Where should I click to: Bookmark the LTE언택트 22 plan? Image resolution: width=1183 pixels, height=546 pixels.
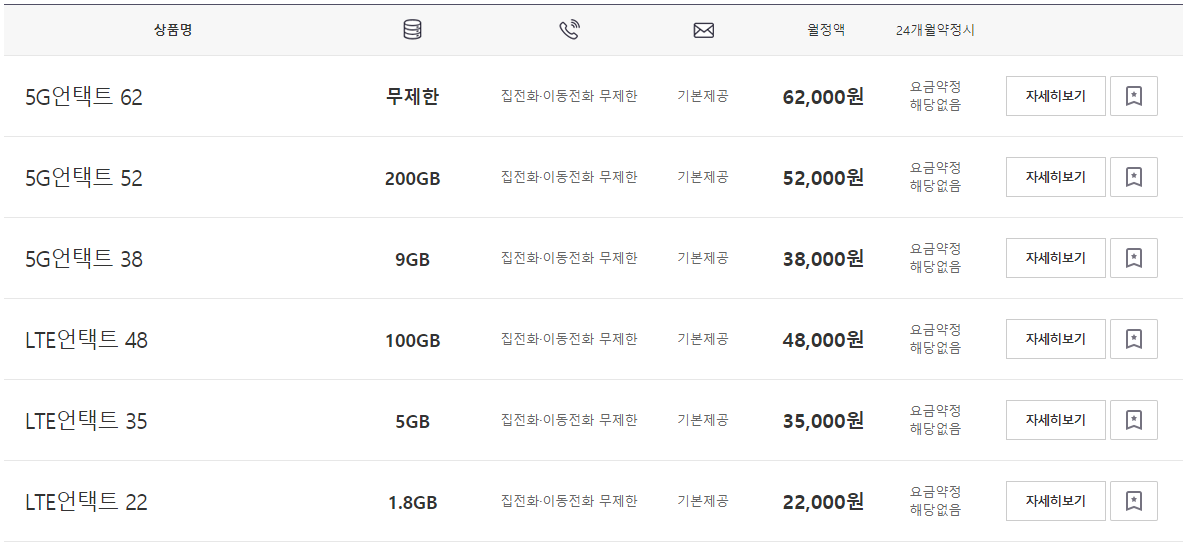click(x=1133, y=502)
